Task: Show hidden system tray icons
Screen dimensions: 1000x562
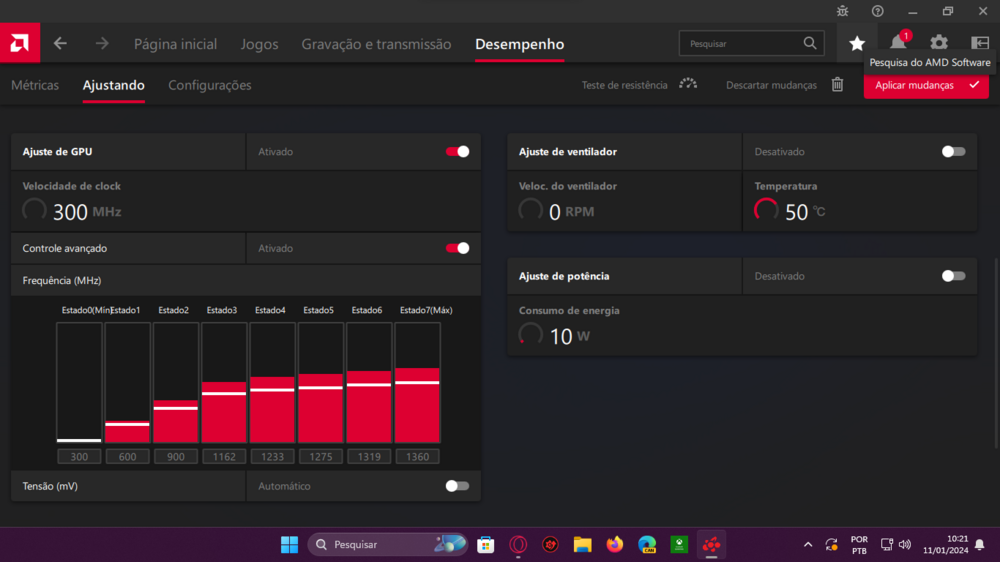Action: pos(808,545)
